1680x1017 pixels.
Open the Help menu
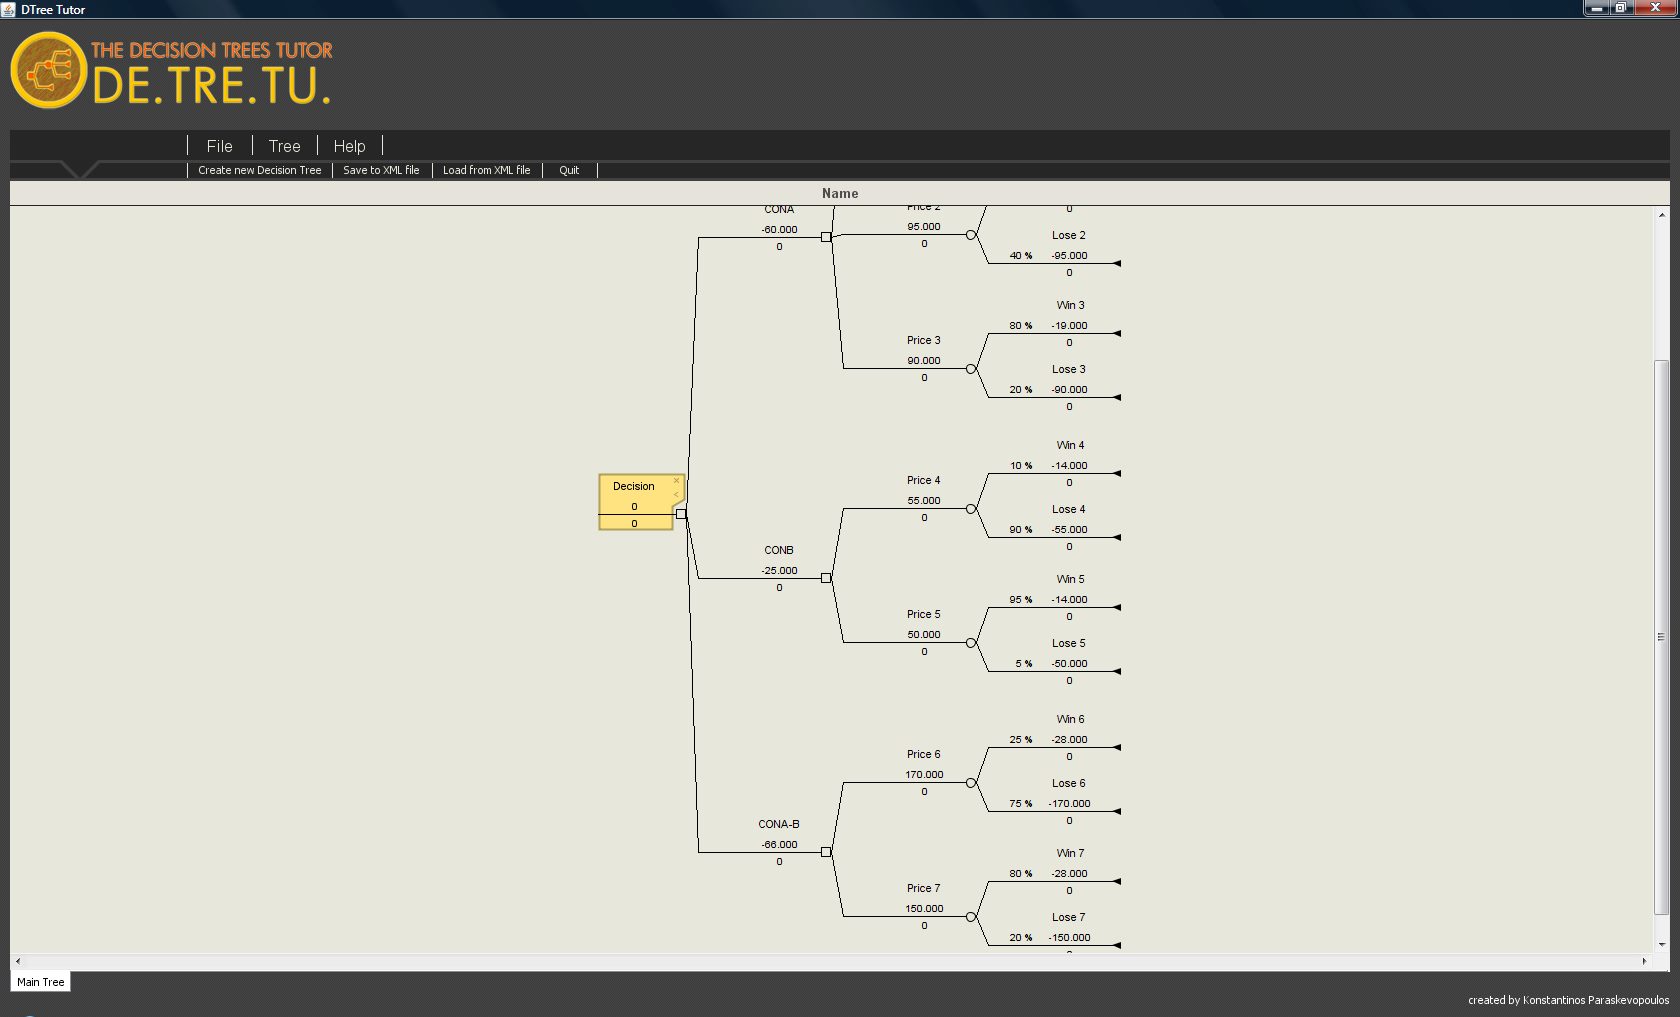349,146
